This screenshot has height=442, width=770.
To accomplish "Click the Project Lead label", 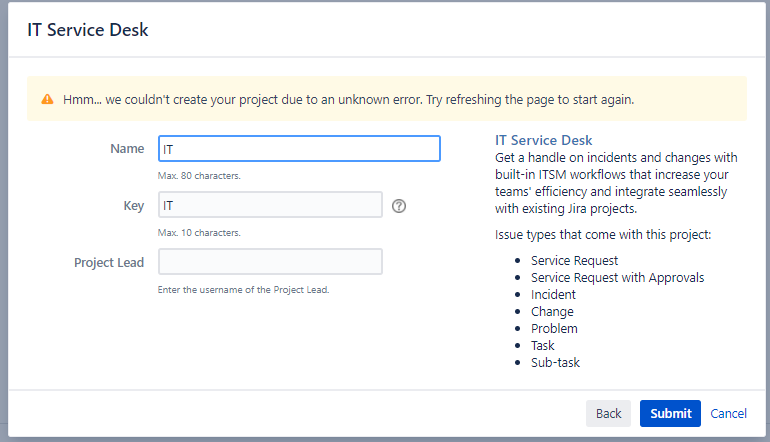I will [x=109, y=263].
